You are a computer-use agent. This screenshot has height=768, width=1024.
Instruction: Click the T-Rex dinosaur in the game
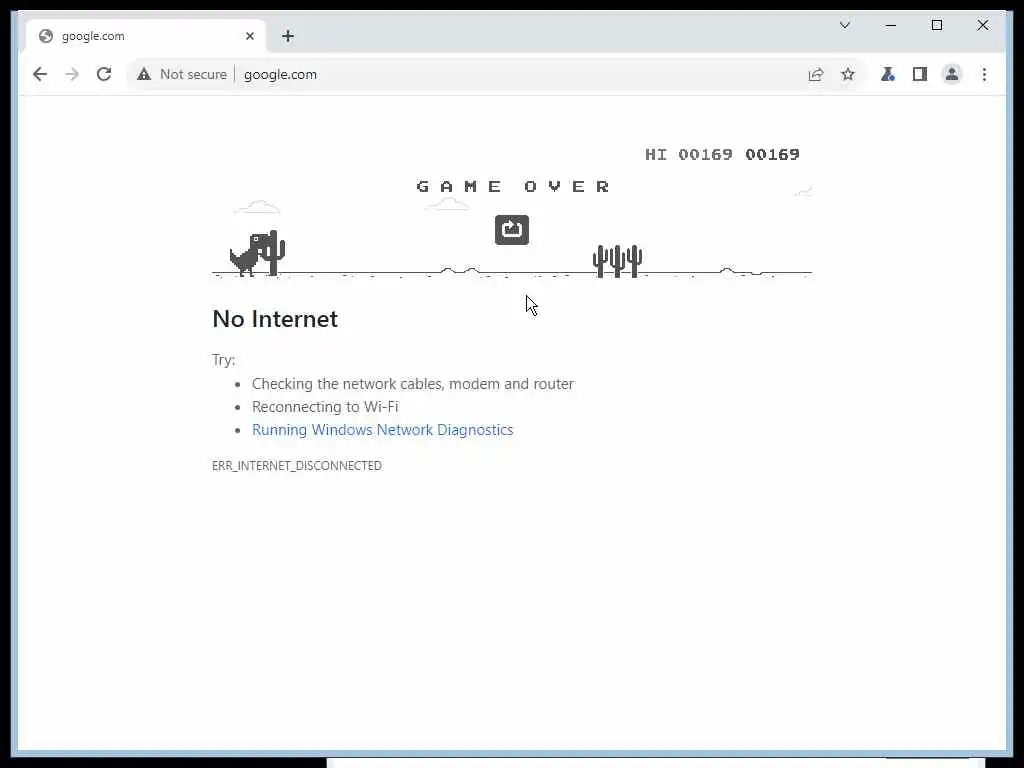(248, 255)
